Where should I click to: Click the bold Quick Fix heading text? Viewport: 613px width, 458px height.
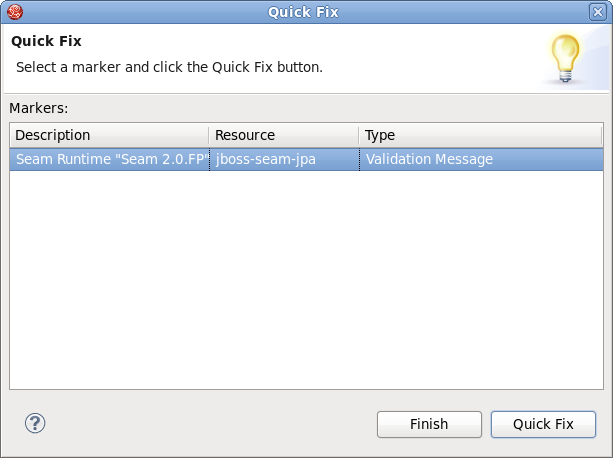tap(46, 42)
